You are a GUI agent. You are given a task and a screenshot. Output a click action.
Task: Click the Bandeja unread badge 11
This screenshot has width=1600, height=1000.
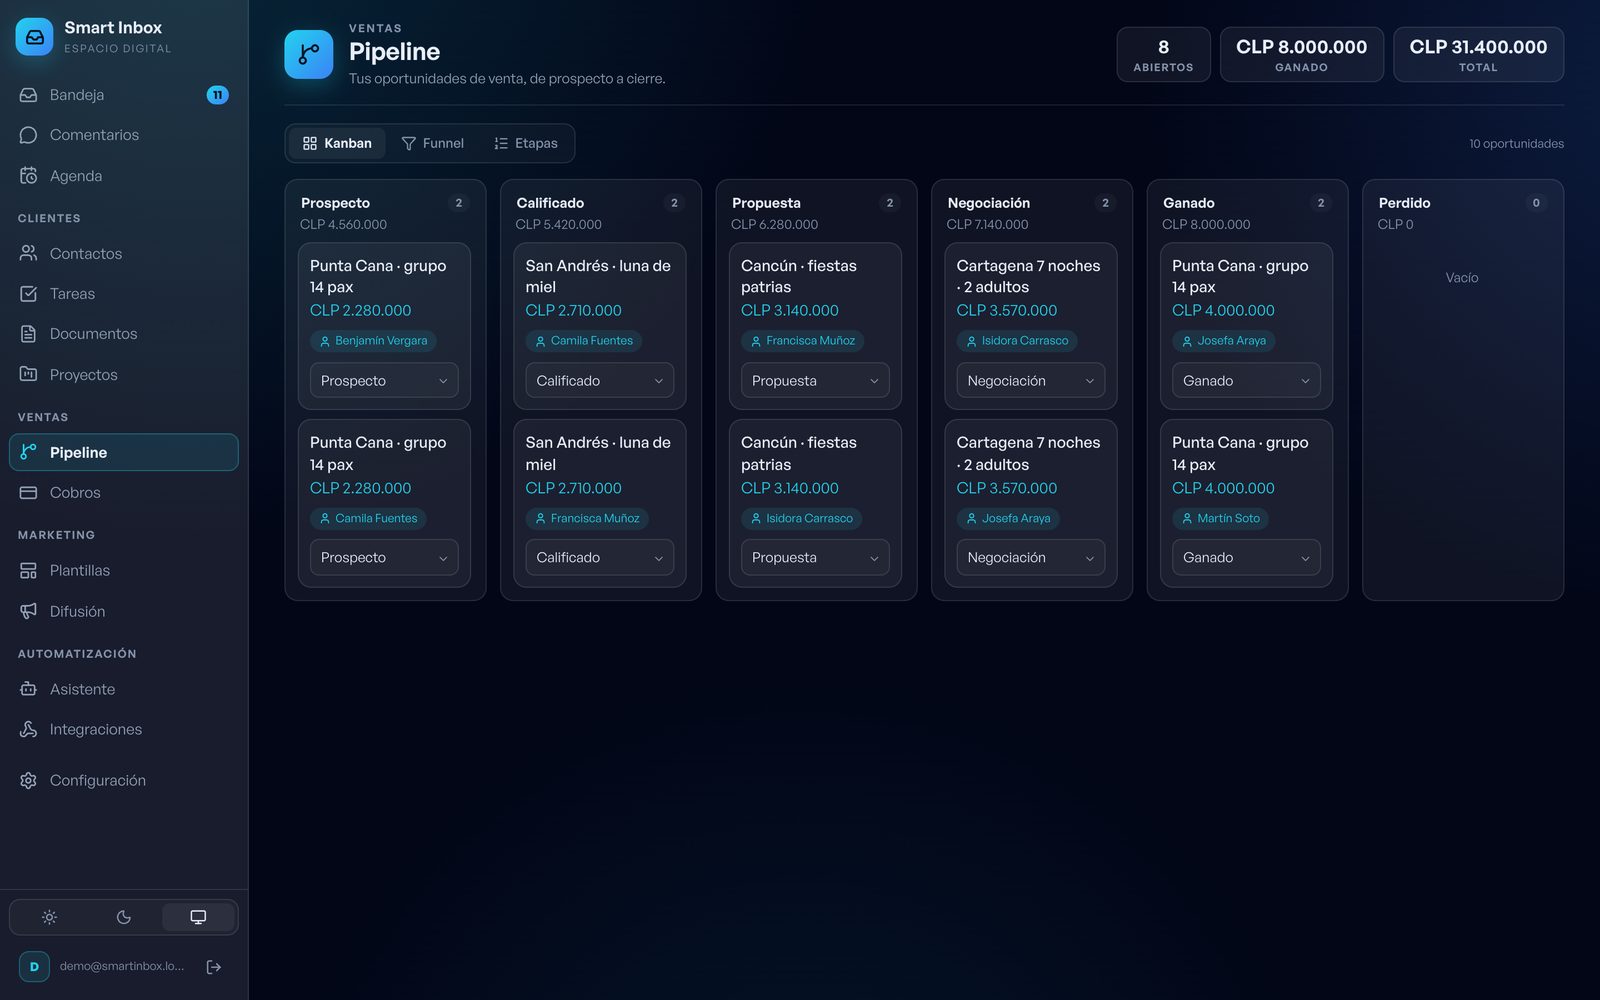pyautogui.click(x=217, y=95)
